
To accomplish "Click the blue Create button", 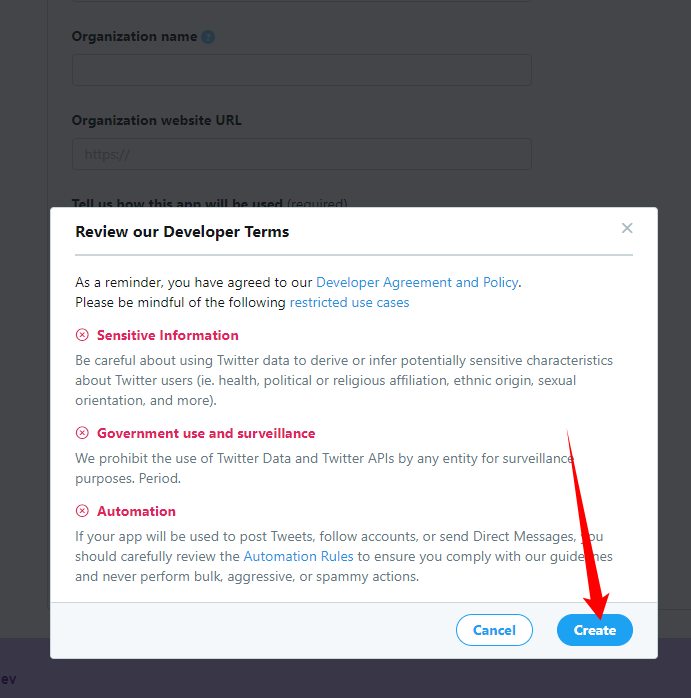I will [x=595, y=630].
